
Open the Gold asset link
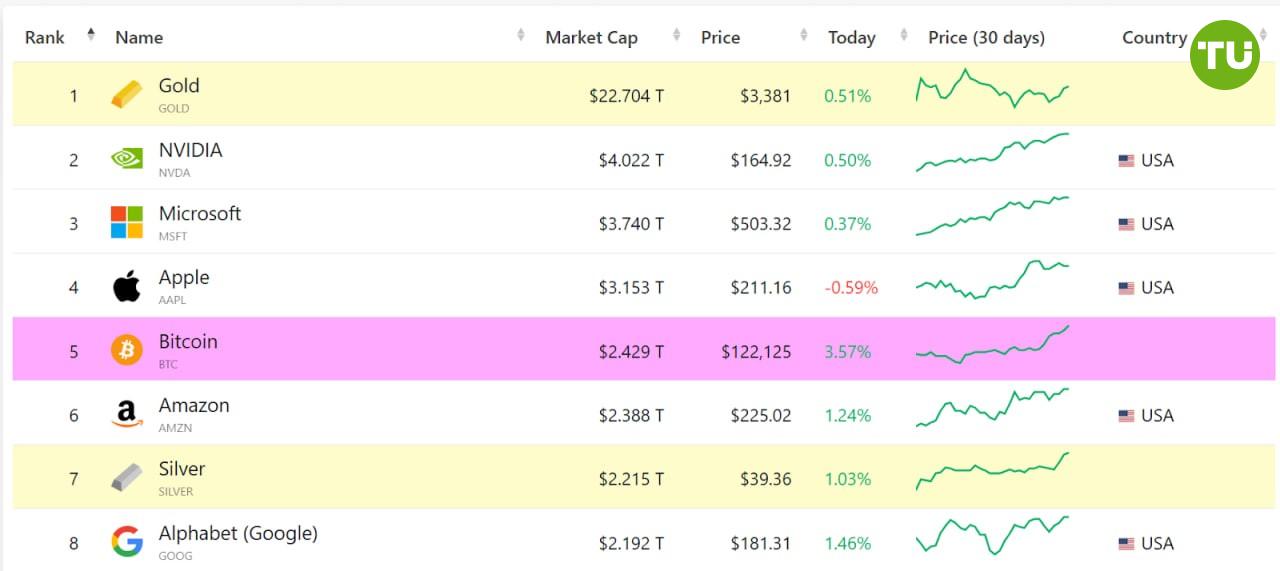click(179, 86)
